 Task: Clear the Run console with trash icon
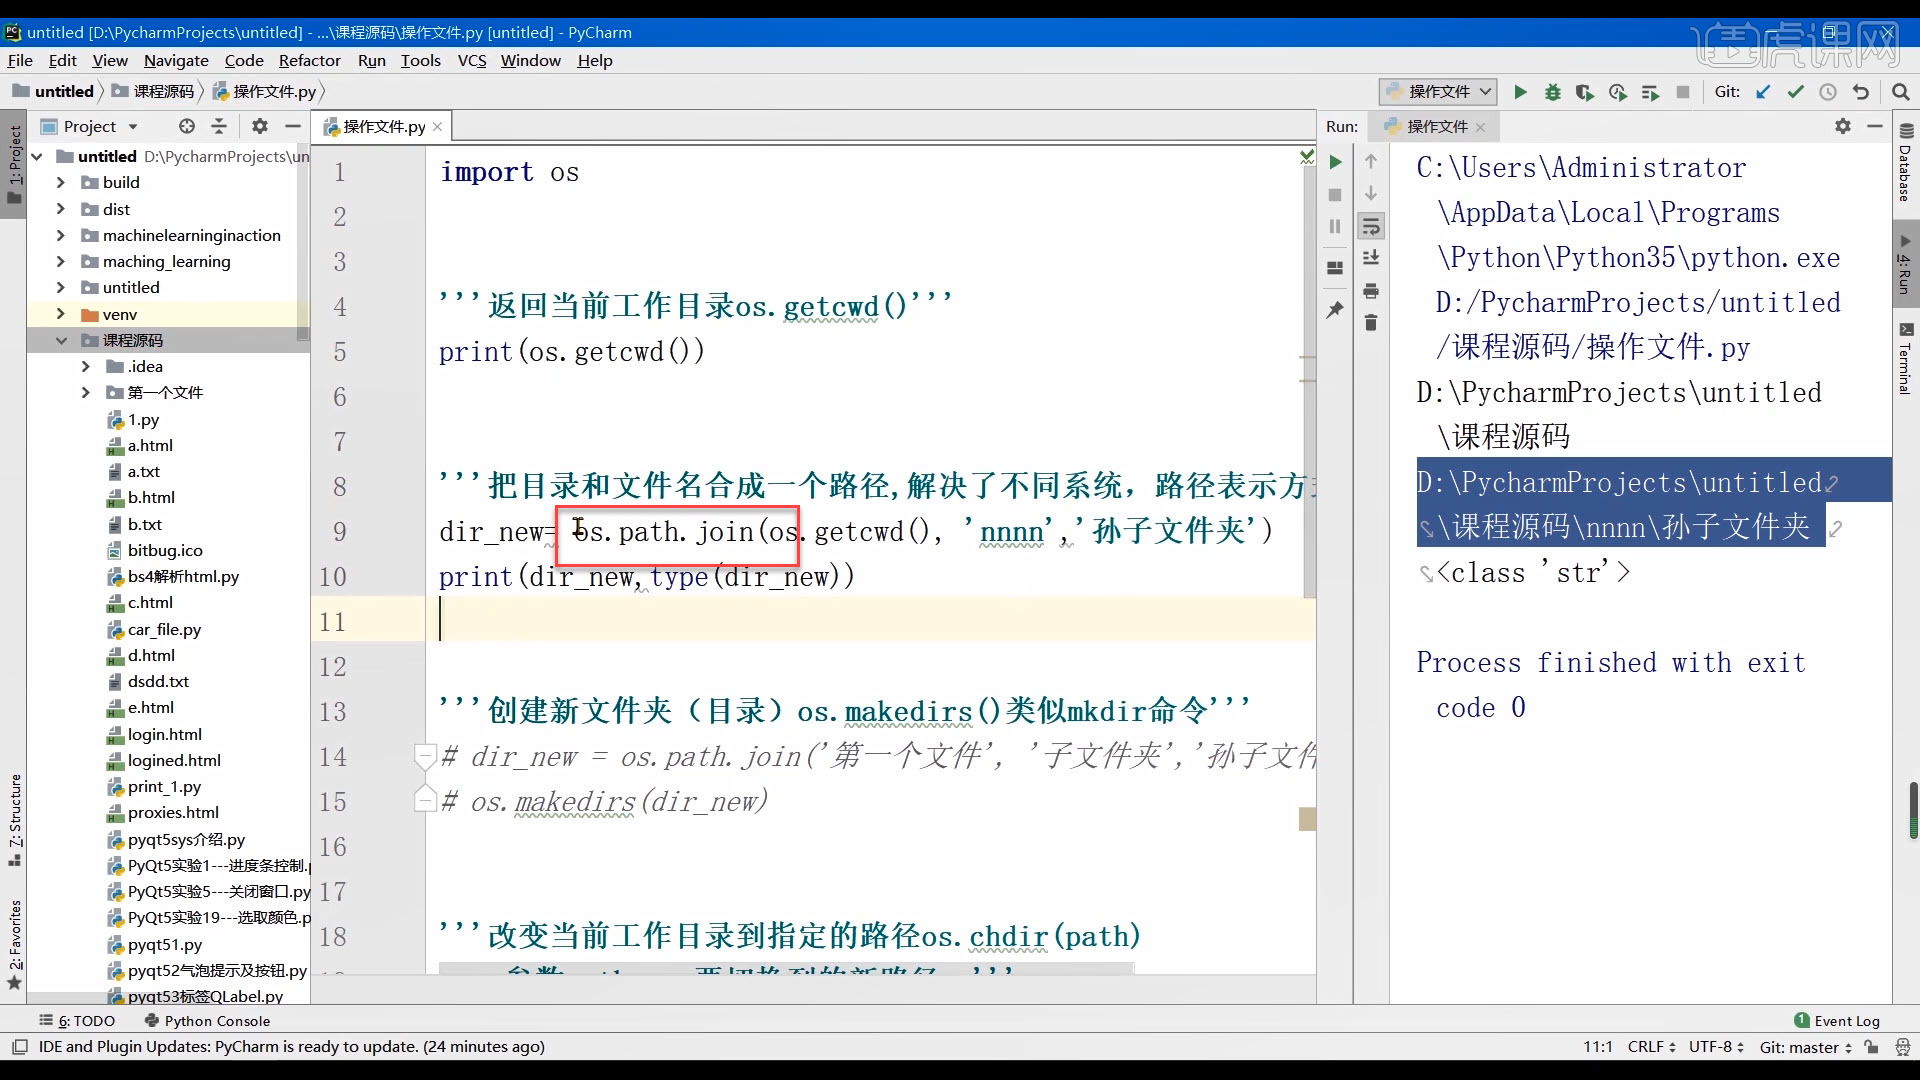(1372, 323)
